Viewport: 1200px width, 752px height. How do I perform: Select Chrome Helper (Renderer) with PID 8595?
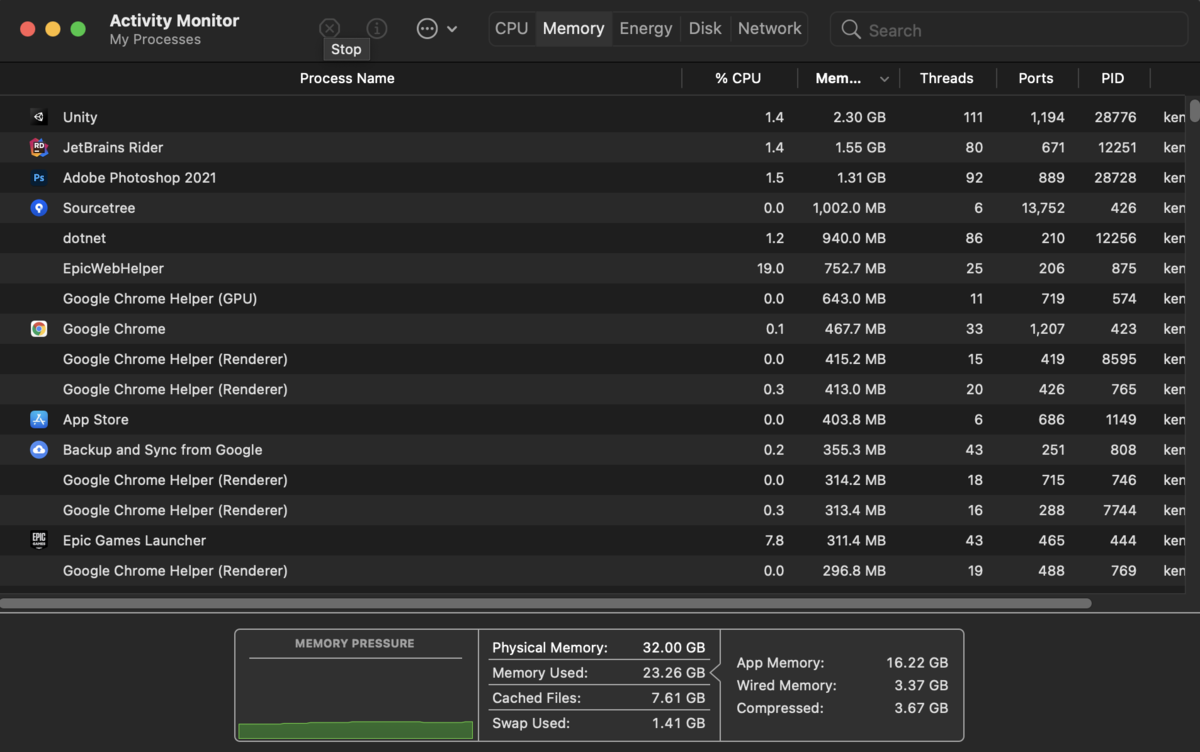[595, 359]
